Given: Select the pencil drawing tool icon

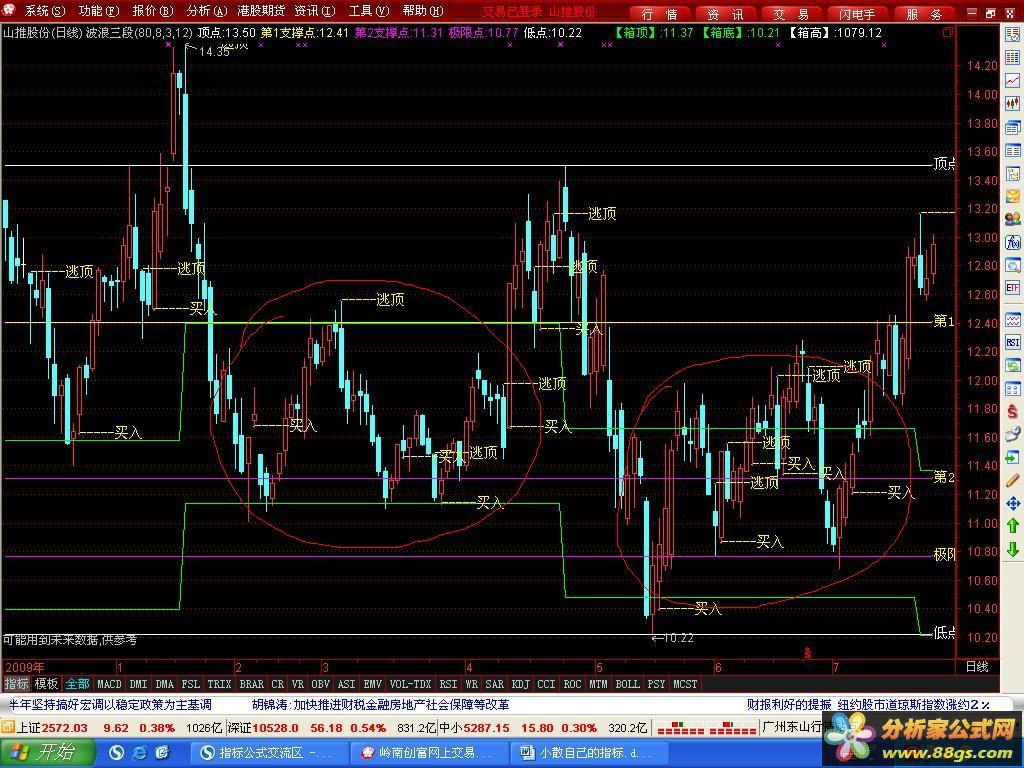Looking at the screenshot, I should pyautogui.click(x=1012, y=481).
